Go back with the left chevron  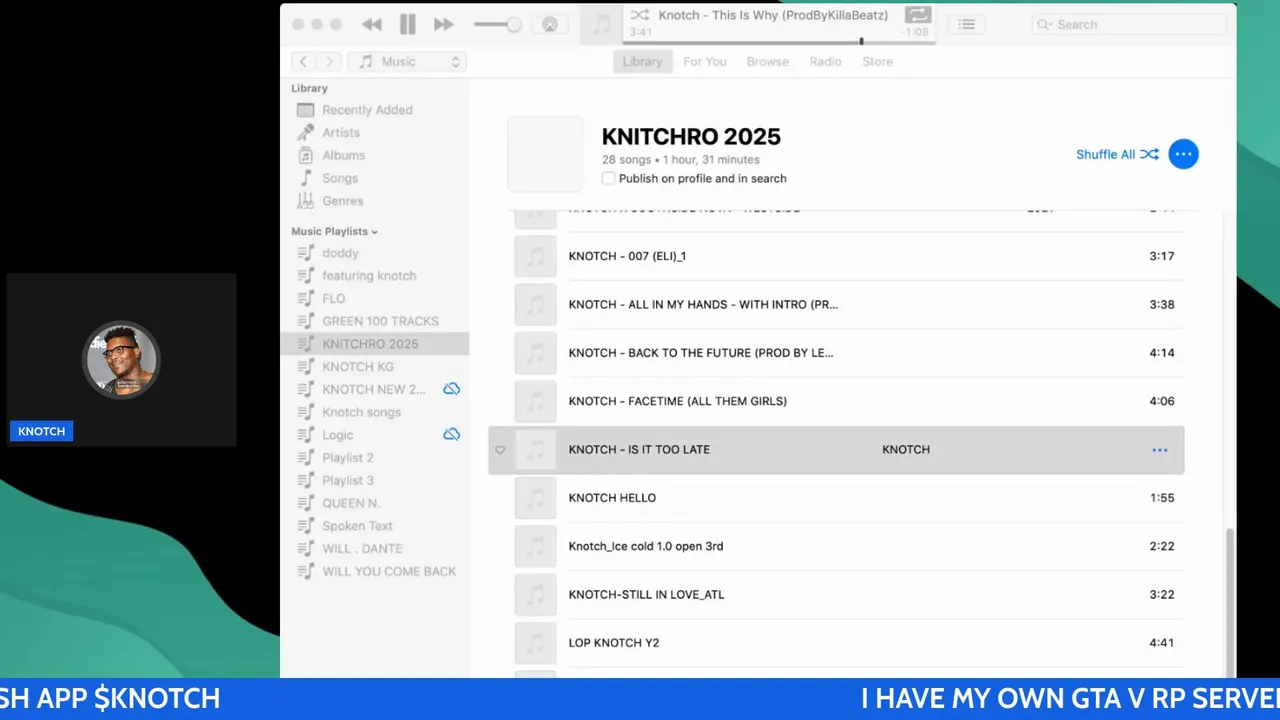pyautogui.click(x=304, y=62)
